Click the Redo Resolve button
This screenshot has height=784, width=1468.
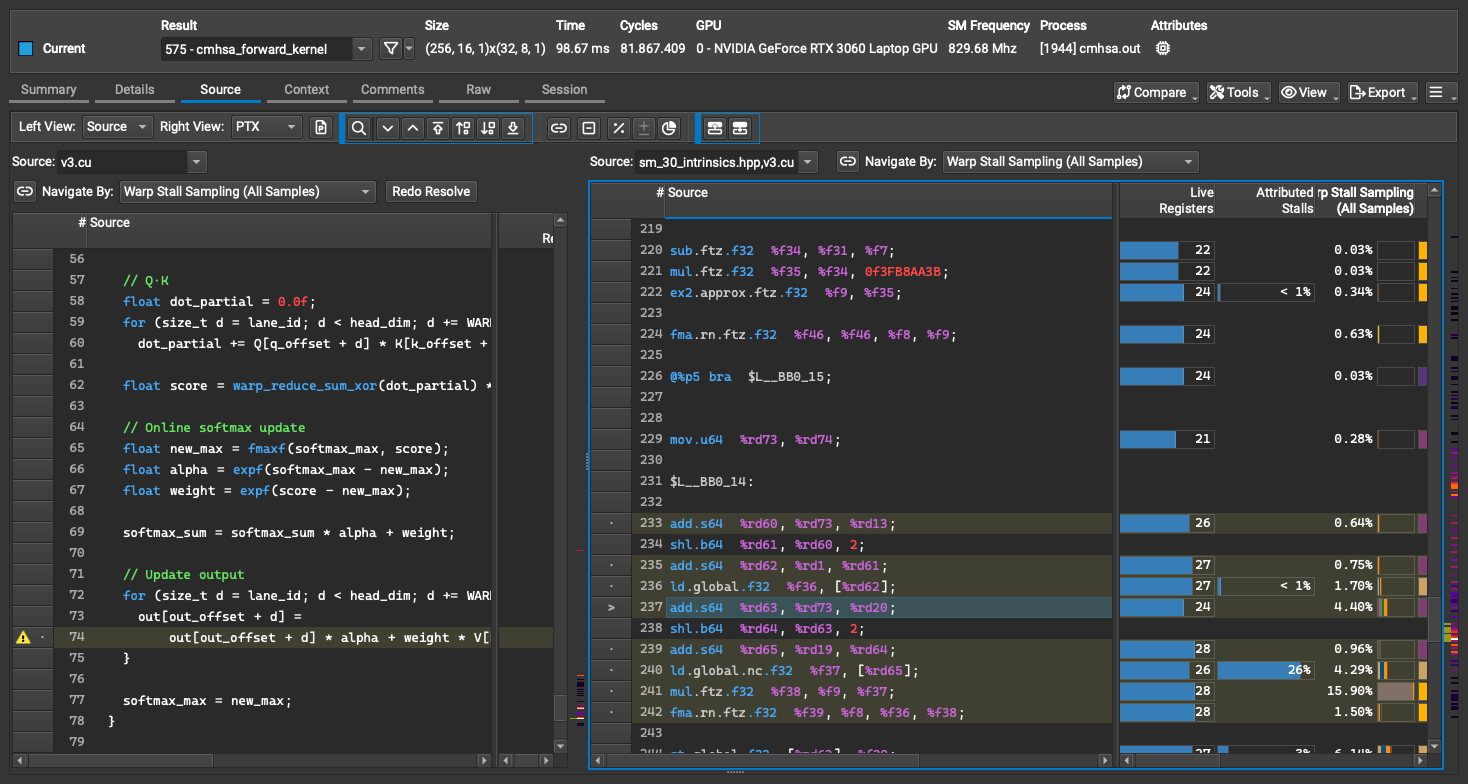click(x=431, y=191)
